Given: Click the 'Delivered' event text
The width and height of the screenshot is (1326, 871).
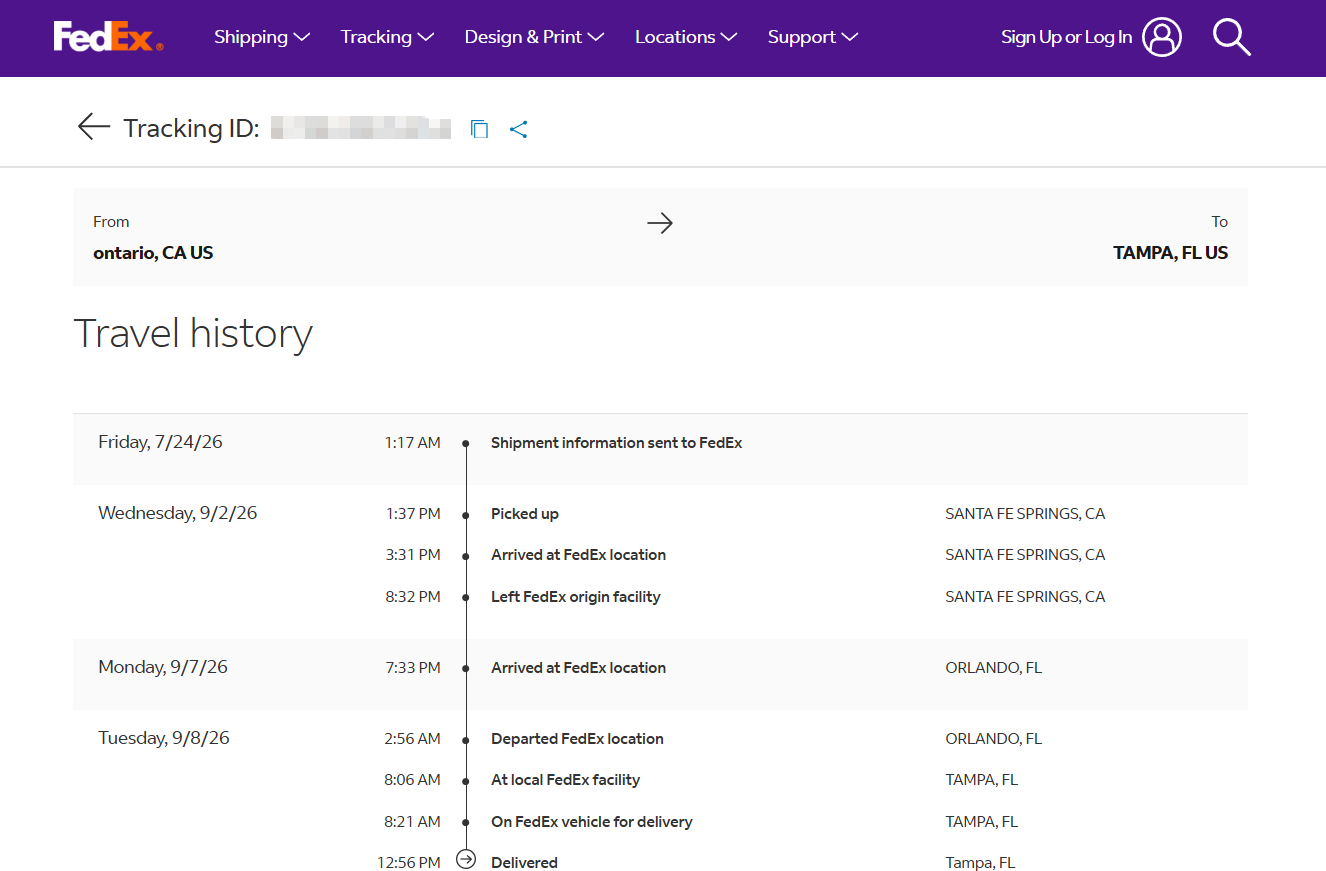Looking at the screenshot, I should (524, 863).
